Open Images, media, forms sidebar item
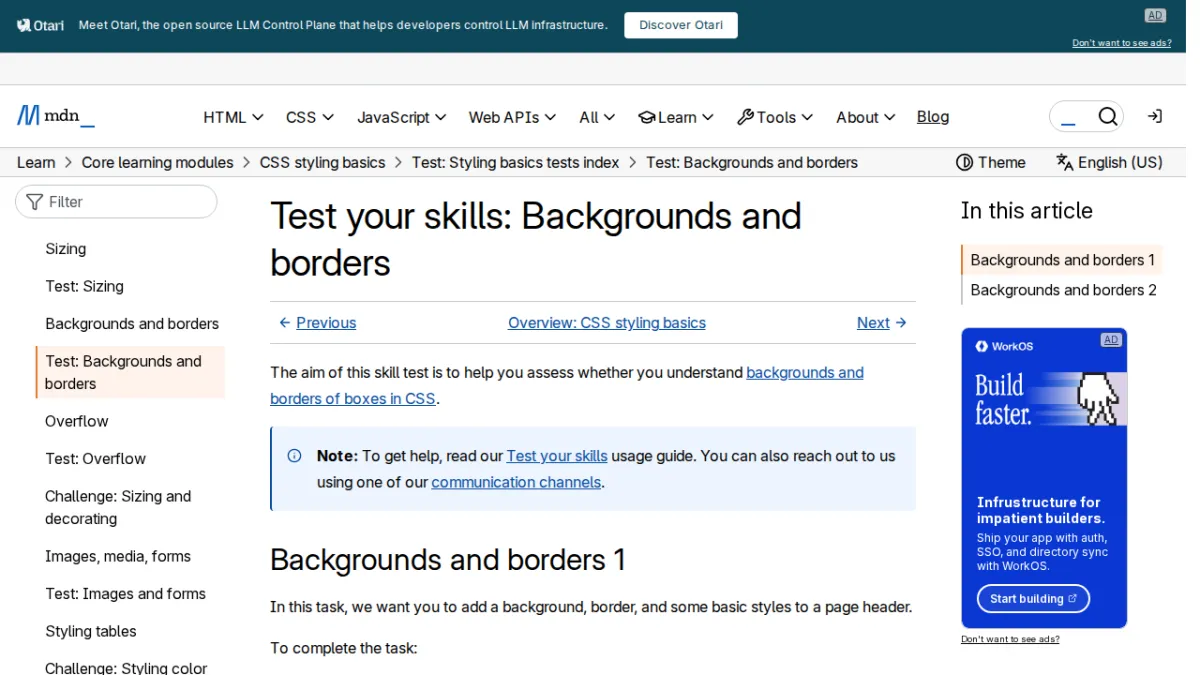Image resolution: width=1200 pixels, height=675 pixels. (118, 556)
